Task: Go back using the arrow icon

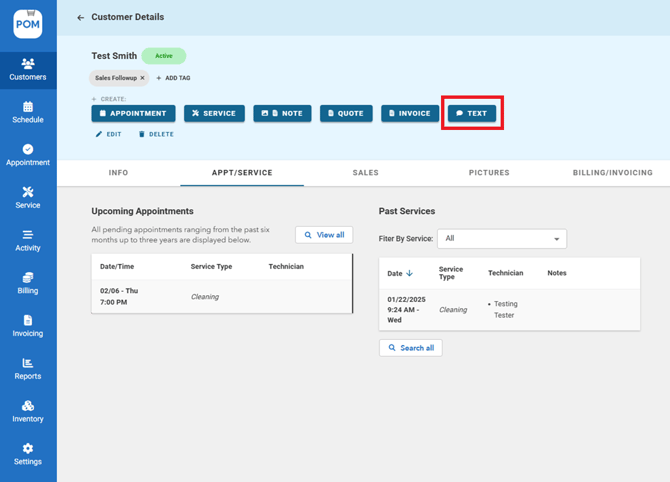Action: click(81, 17)
